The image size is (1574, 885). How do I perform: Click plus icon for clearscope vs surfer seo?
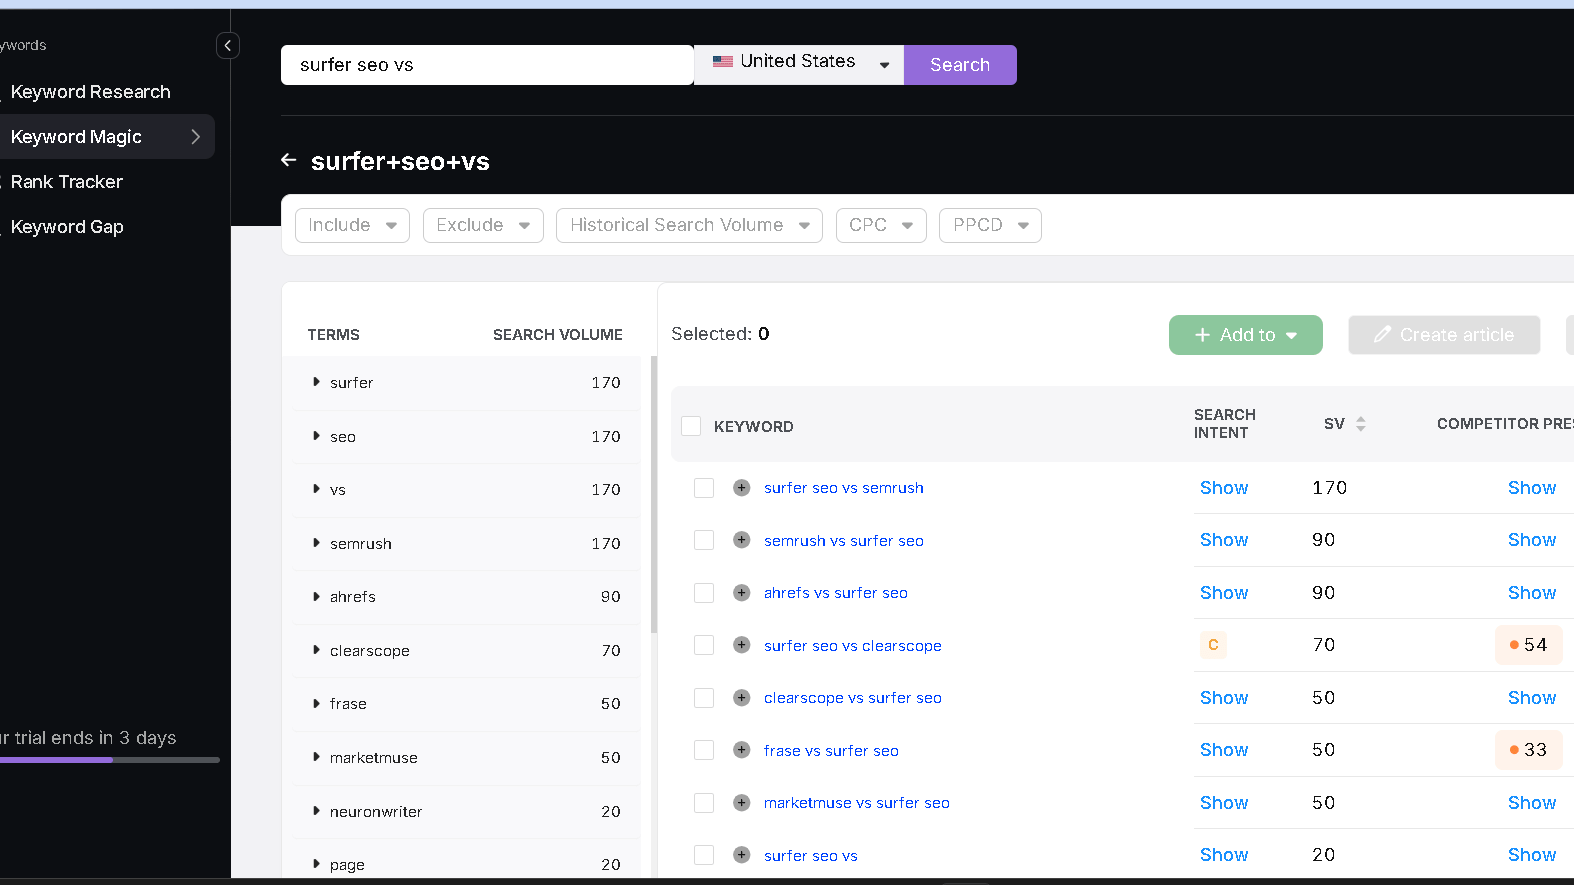tap(741, 697)
